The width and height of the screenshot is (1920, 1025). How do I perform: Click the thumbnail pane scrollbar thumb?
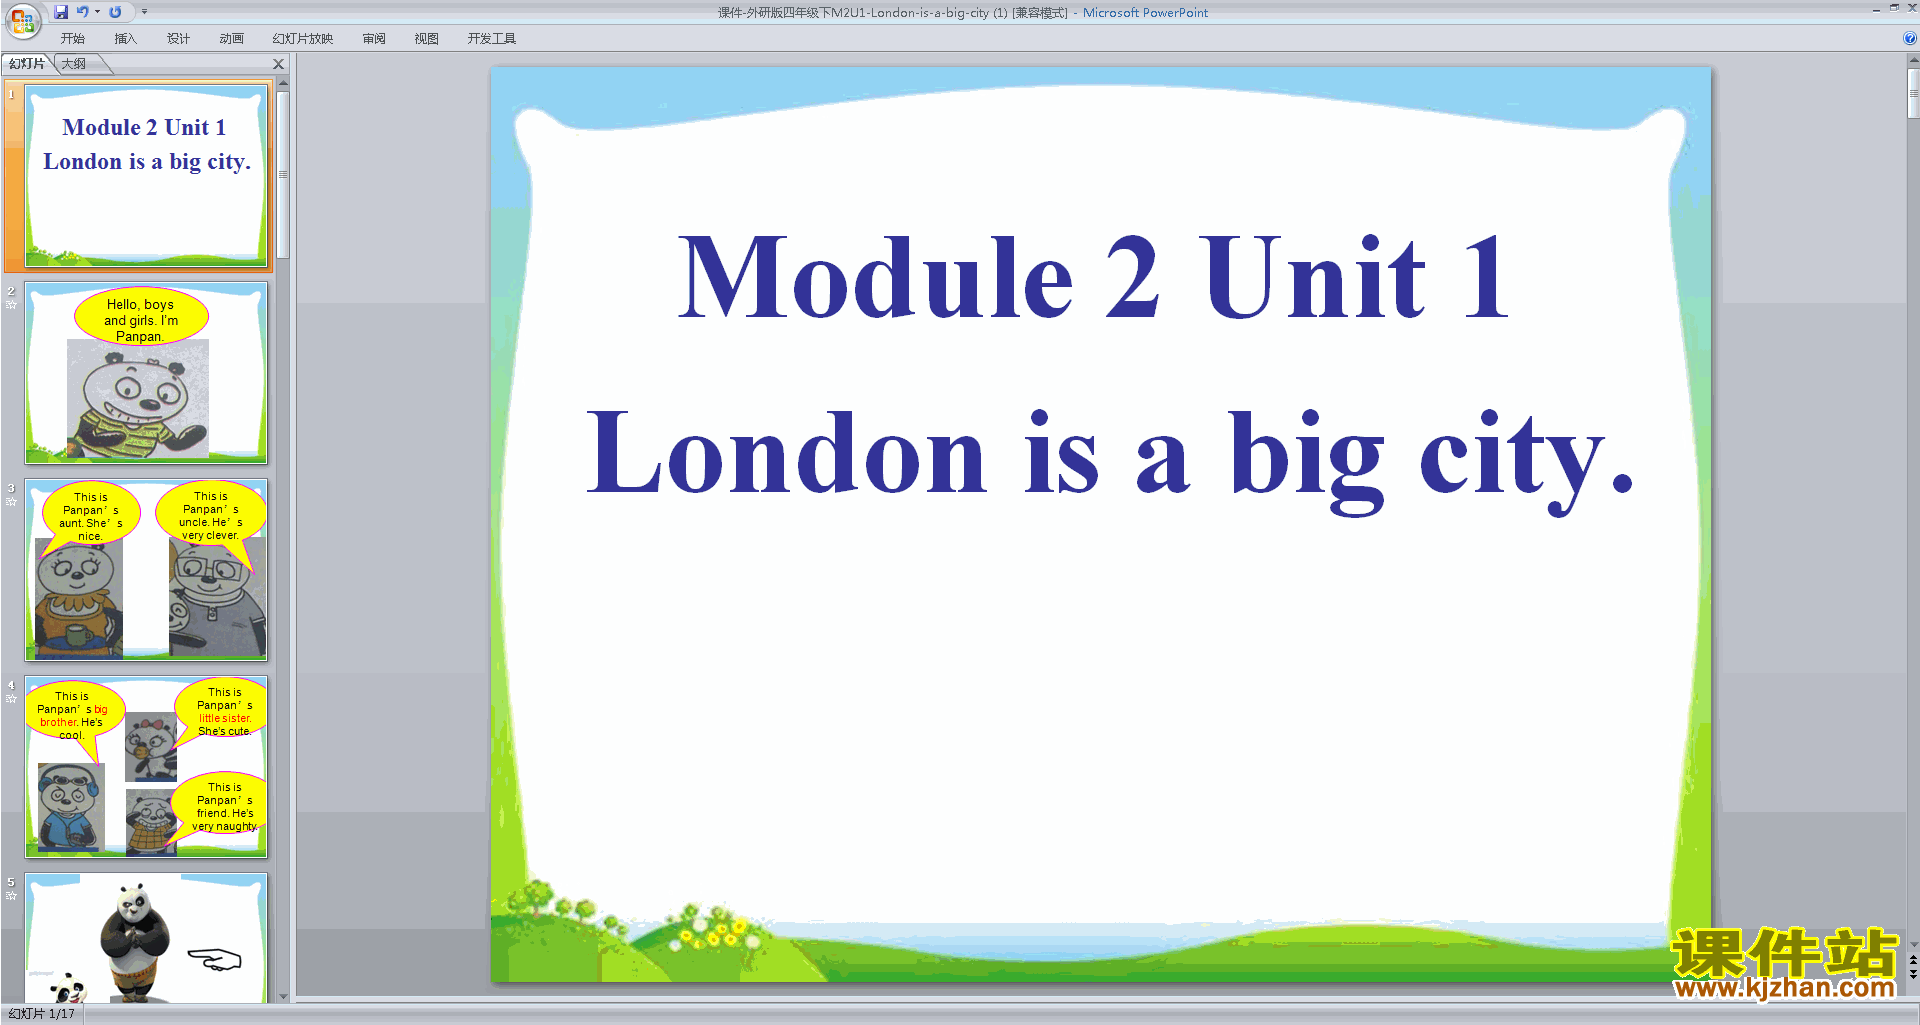(283, 174)
